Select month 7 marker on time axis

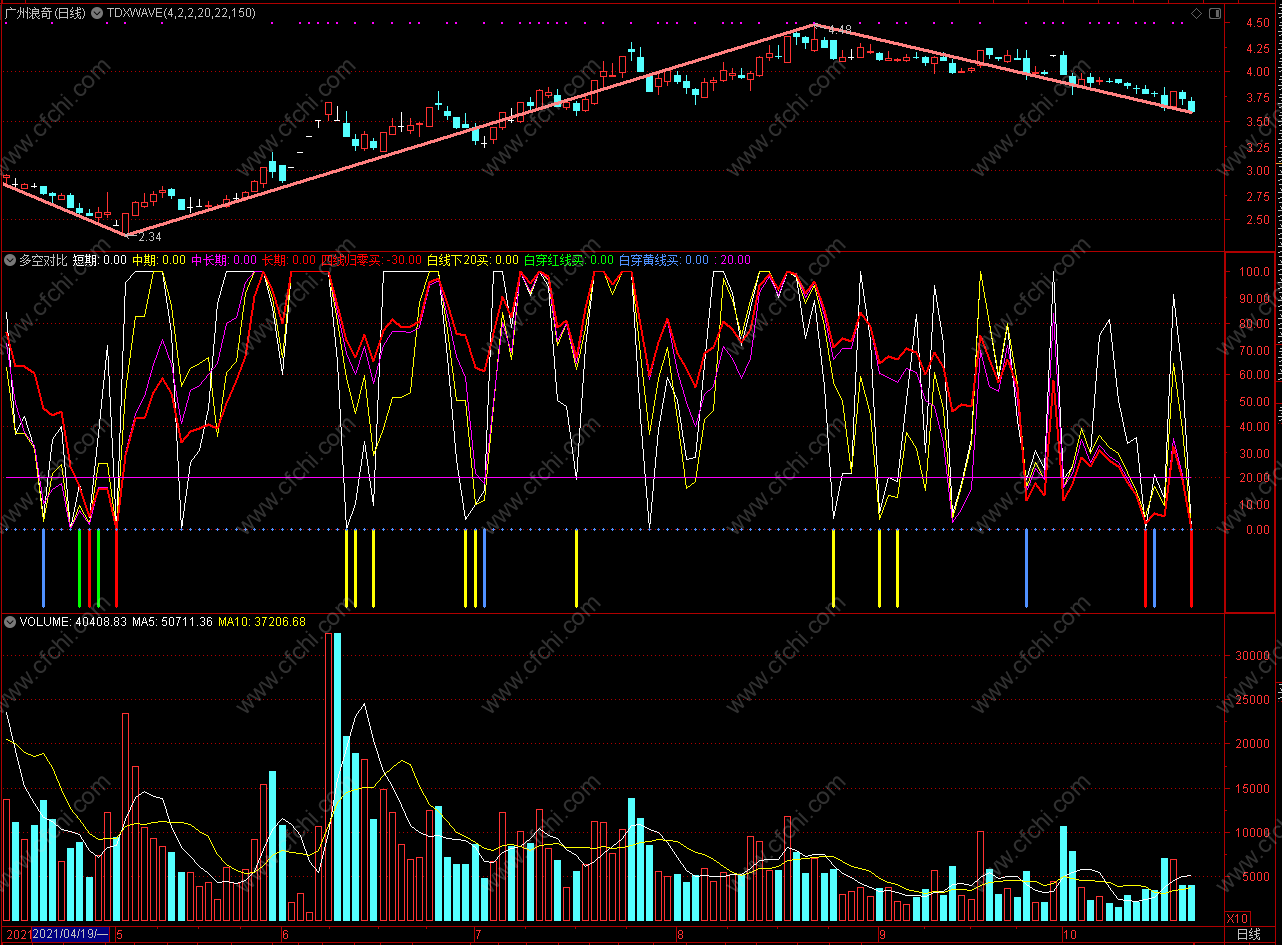(x=477, y=935)
